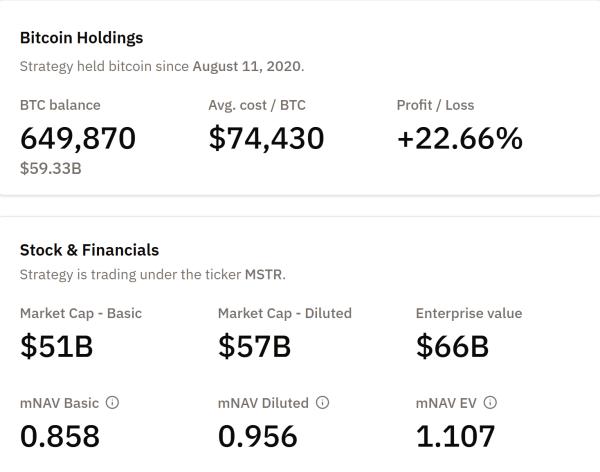
Task: Click the info icon next to mNAV EV
Action: point(490,403)
